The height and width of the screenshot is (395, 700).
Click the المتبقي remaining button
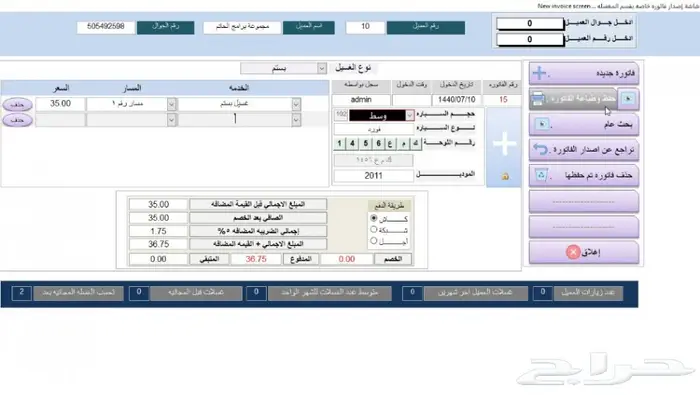pos(209,259)
